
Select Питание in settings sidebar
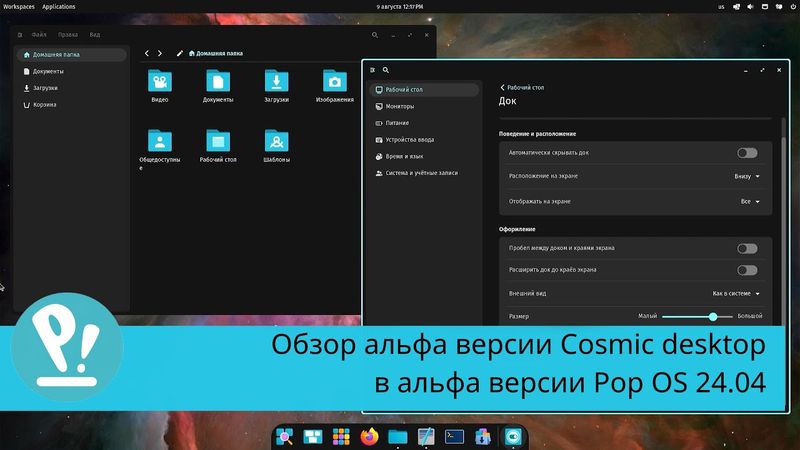click(x=424, y=123)
